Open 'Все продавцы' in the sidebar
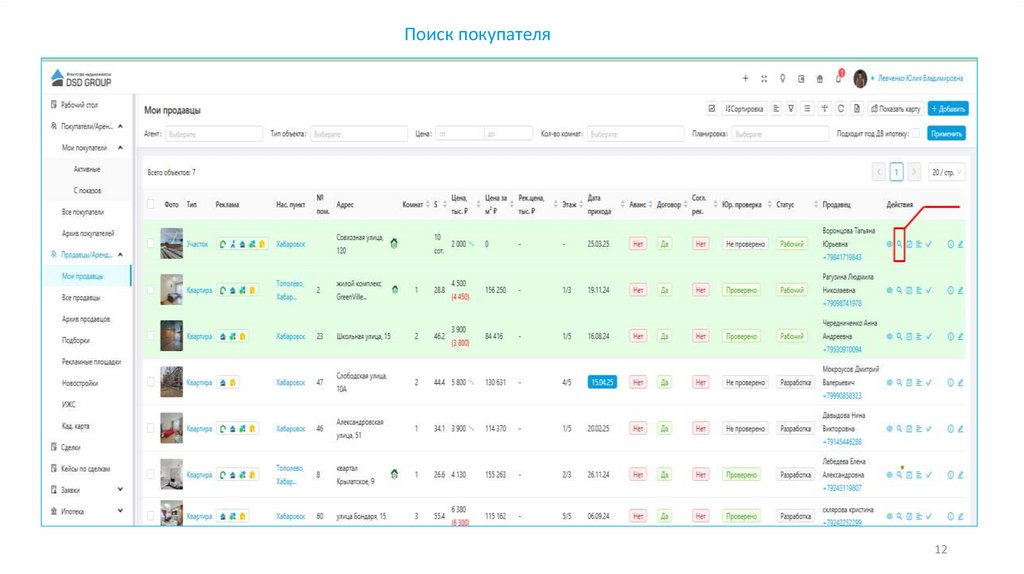 82,298
